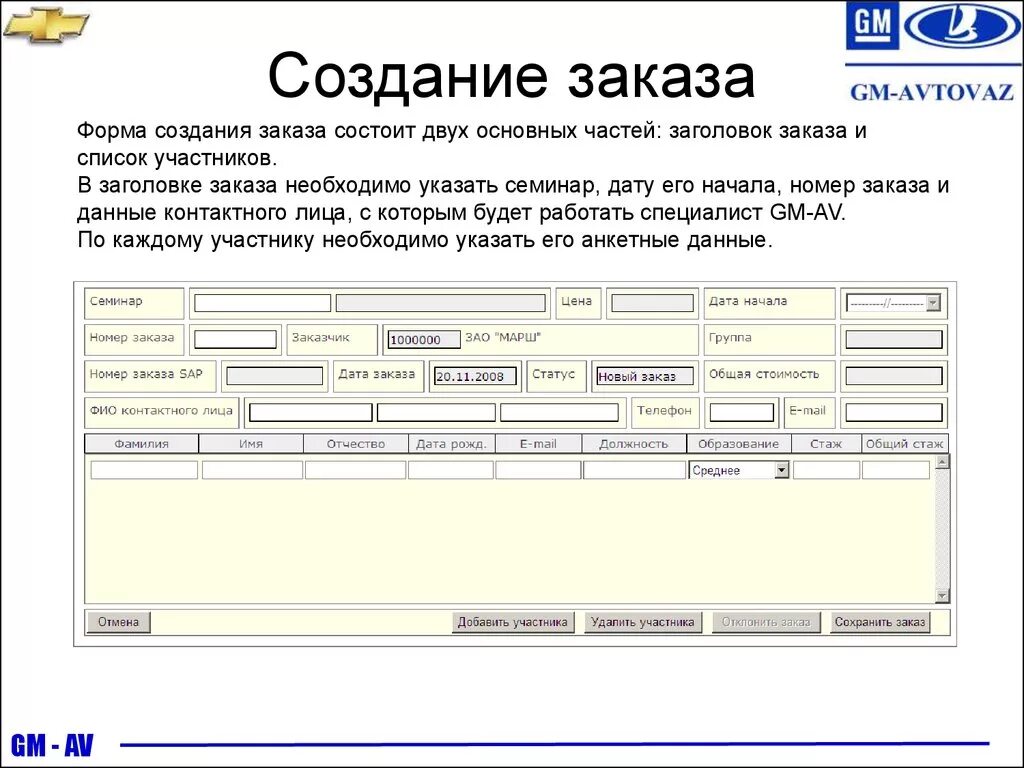The height and width of the screenshot is (768, 1024).
Task: Focus the Номер заказа input field
Action: point(235,340)
